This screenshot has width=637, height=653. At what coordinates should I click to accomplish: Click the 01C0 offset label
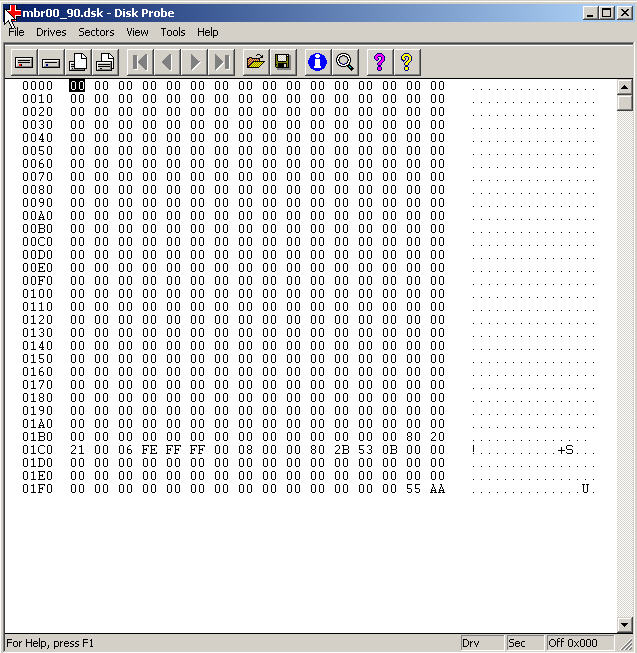click(37, 450)
